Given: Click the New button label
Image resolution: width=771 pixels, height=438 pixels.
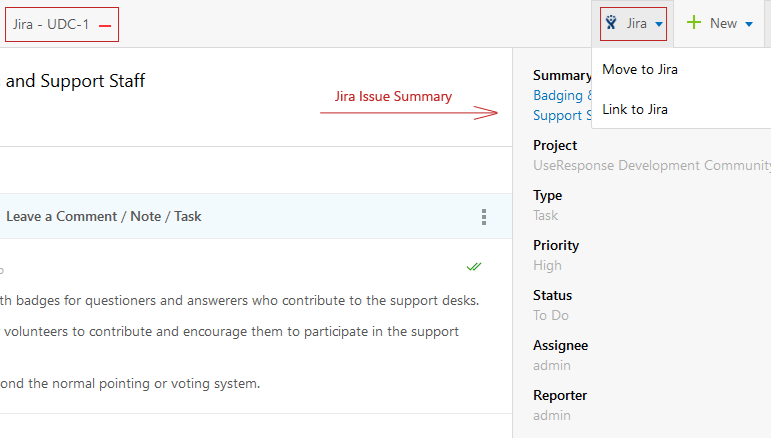Looking at the screenshot, I should tap(723, 23).
